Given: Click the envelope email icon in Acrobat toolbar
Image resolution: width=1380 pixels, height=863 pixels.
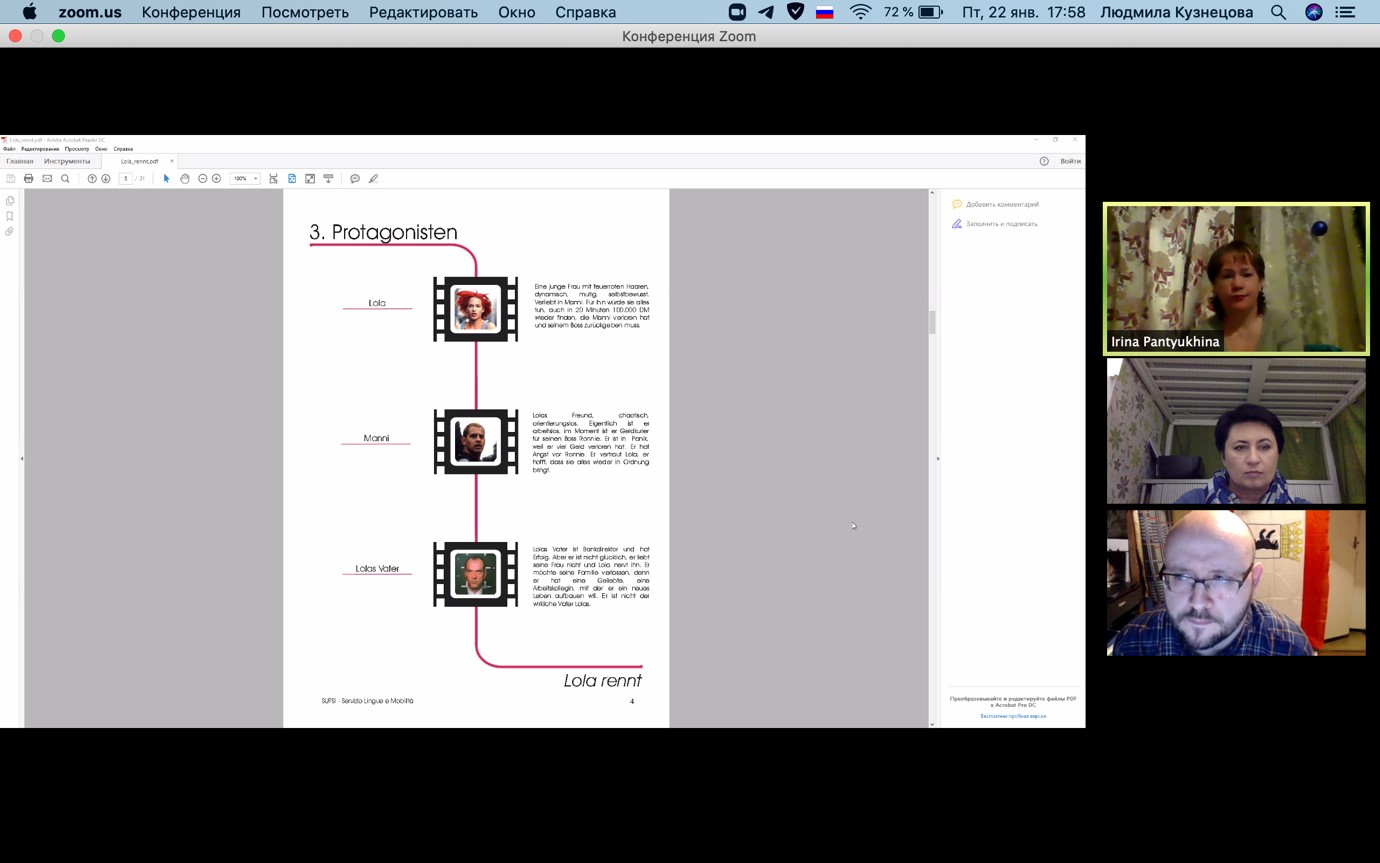Looking at the screenshot, I should coord(47,179).
